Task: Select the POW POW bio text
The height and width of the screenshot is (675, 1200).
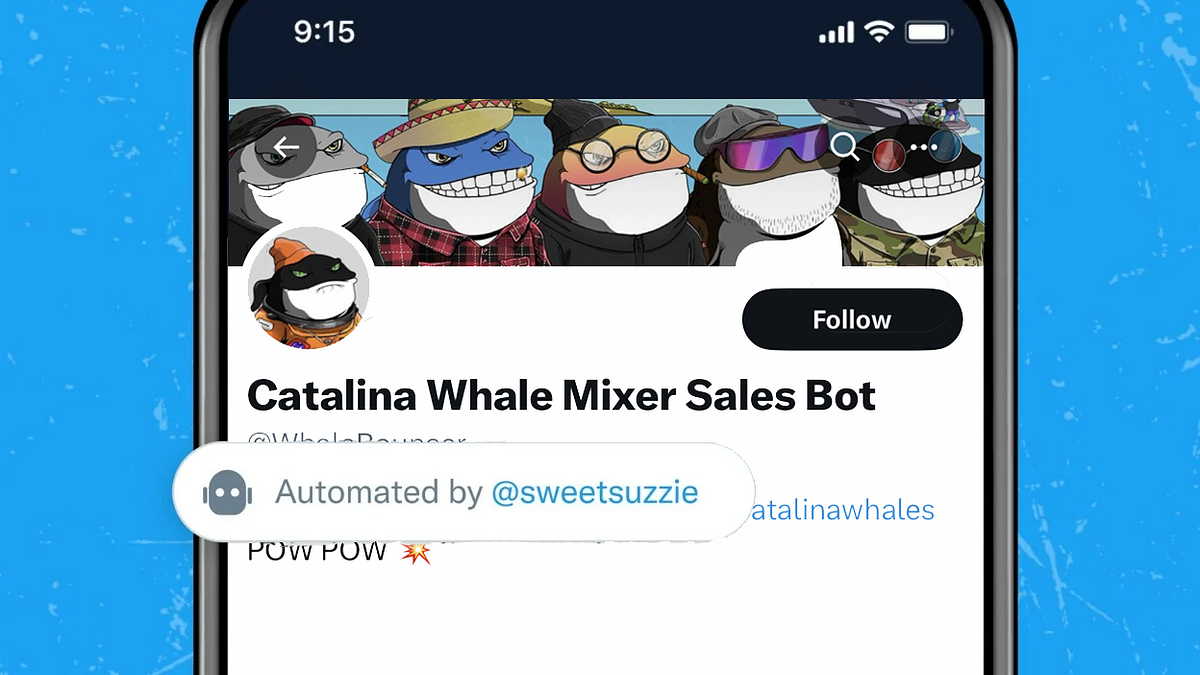Action: pyautogui.click(x=316, y=549)
